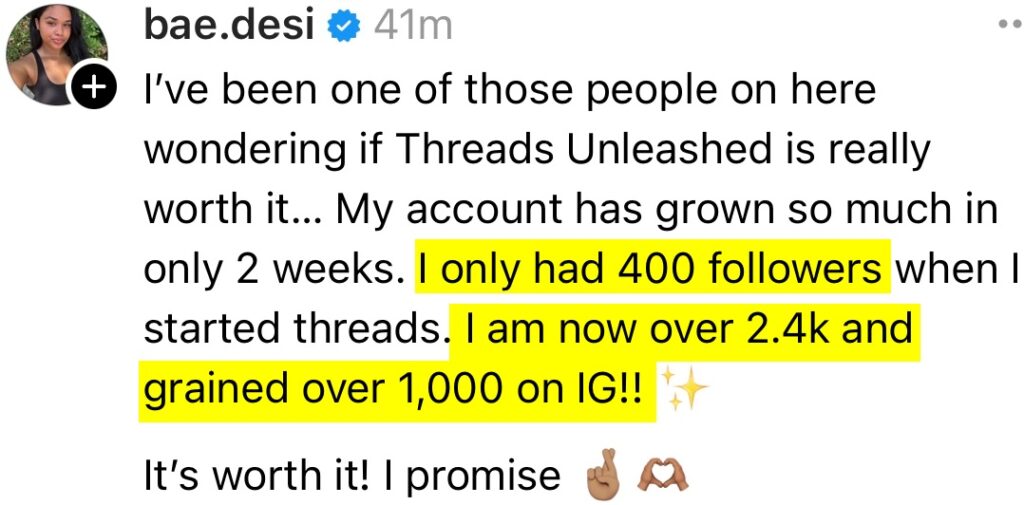
Task: Tap the black plus follow icon on avatar
Action: [x=91, y=89]
